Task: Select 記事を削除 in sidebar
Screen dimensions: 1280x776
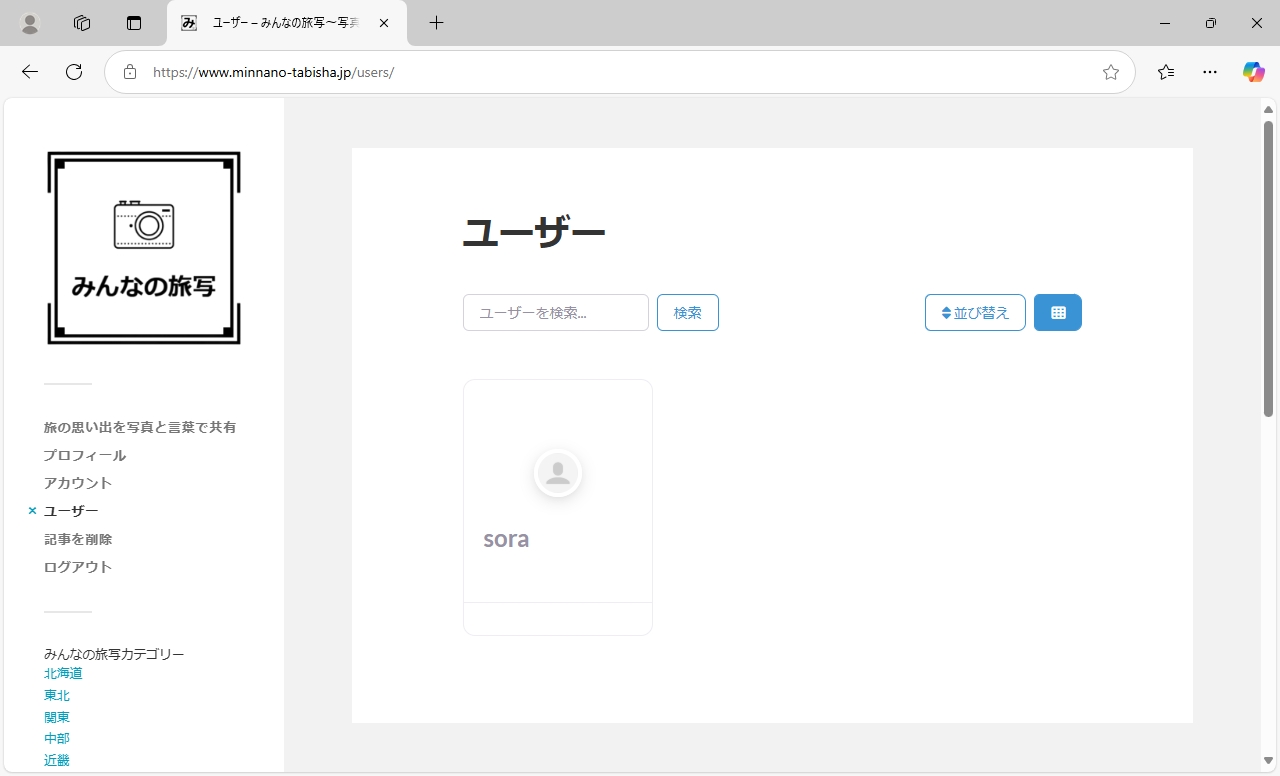Action: [78, 539]
